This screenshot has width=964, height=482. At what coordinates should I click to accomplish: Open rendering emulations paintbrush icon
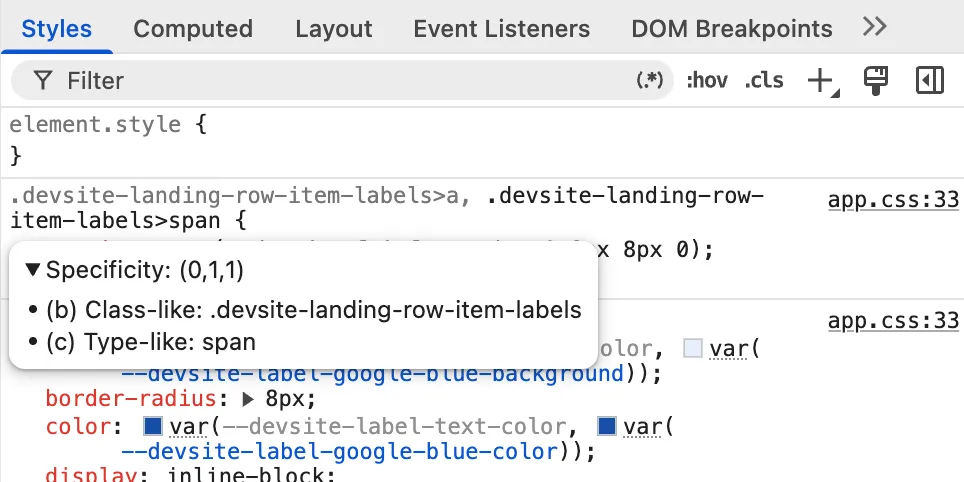[875, 81]
